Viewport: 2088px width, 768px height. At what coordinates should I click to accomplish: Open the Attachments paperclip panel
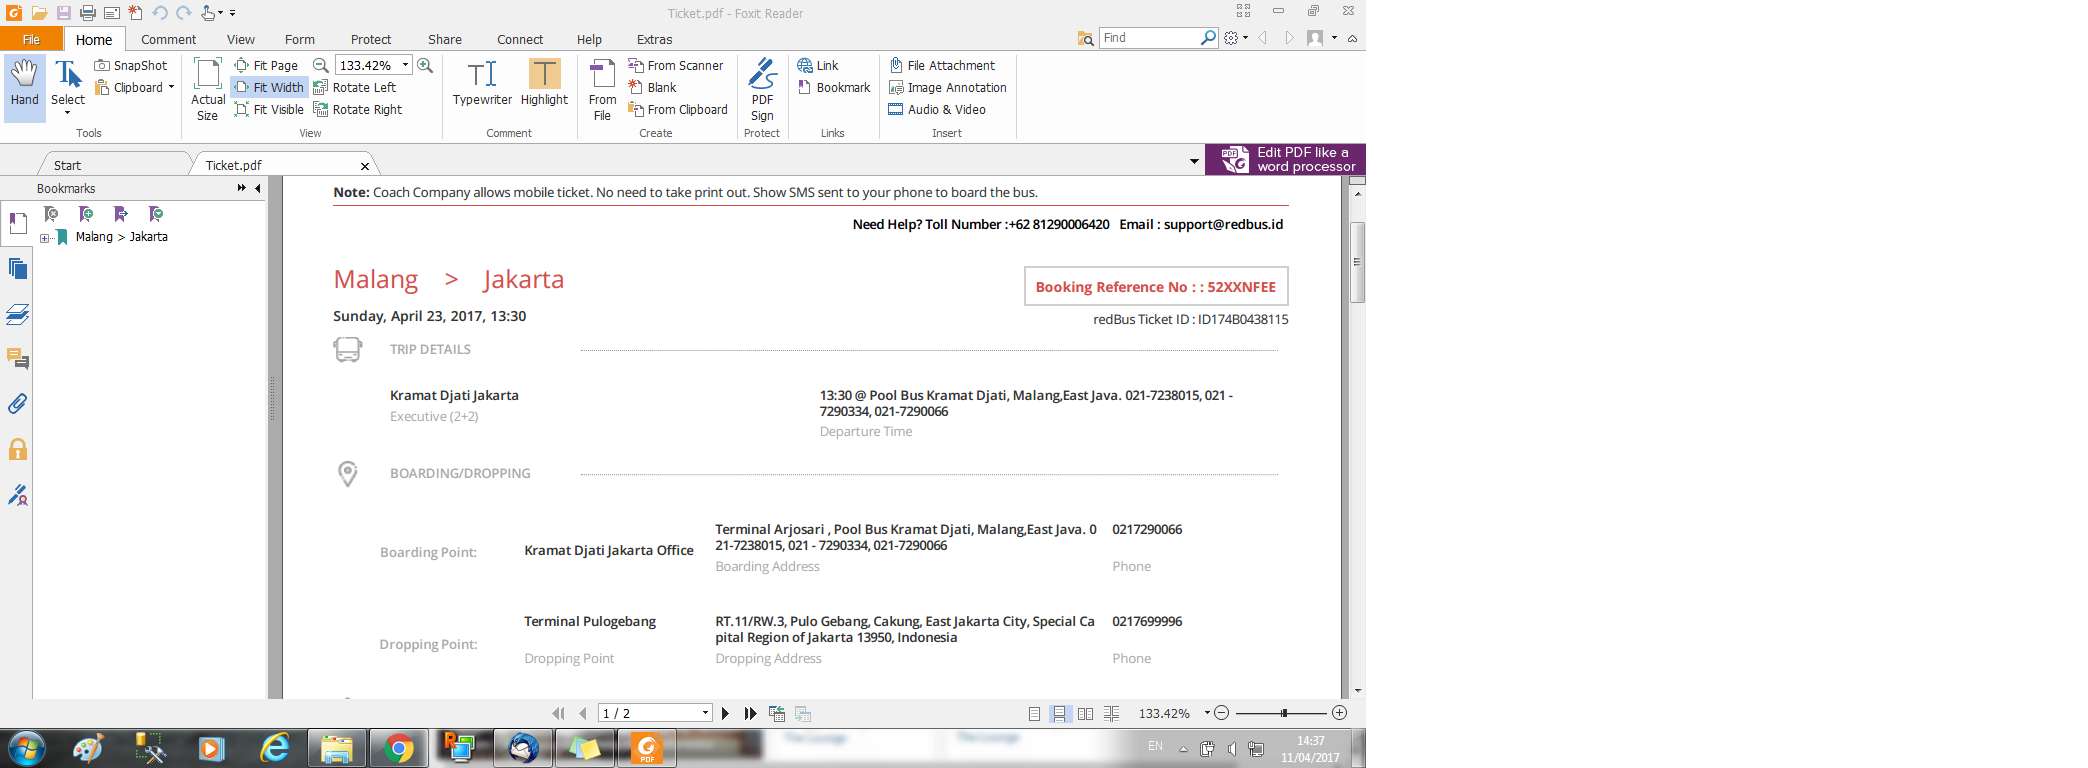click(x=17, y=404)
